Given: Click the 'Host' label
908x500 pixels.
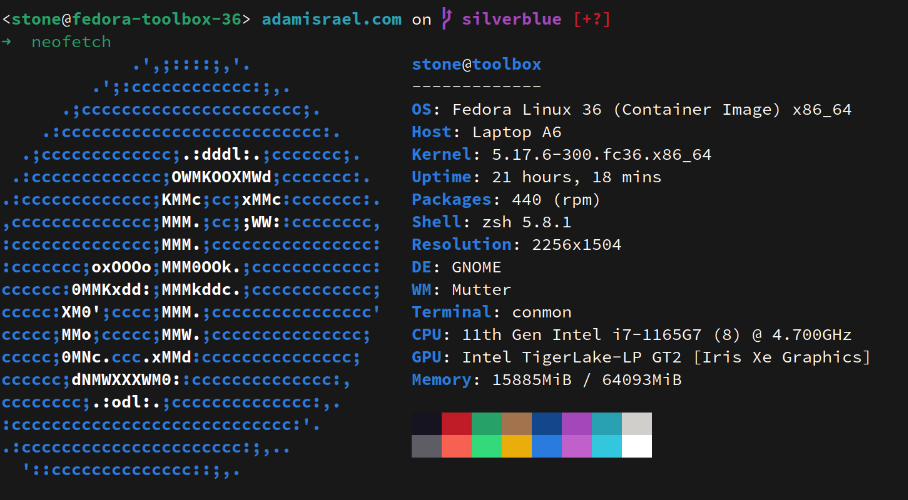Looking at the screenshot, I should point(431,132).
